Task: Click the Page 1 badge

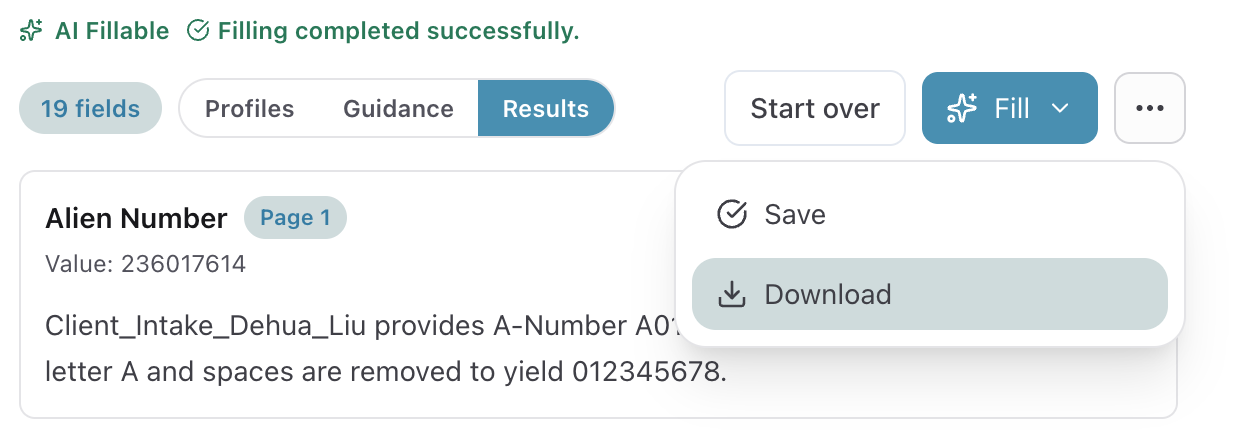Action: (295, 217)
